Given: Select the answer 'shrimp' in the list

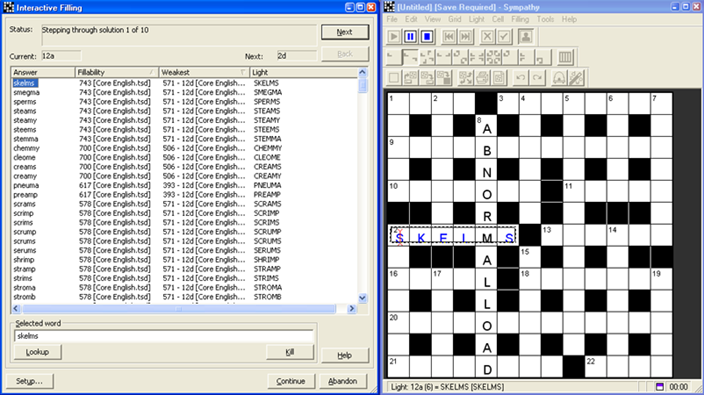Looking at the screenshot, I should (24, 260).
